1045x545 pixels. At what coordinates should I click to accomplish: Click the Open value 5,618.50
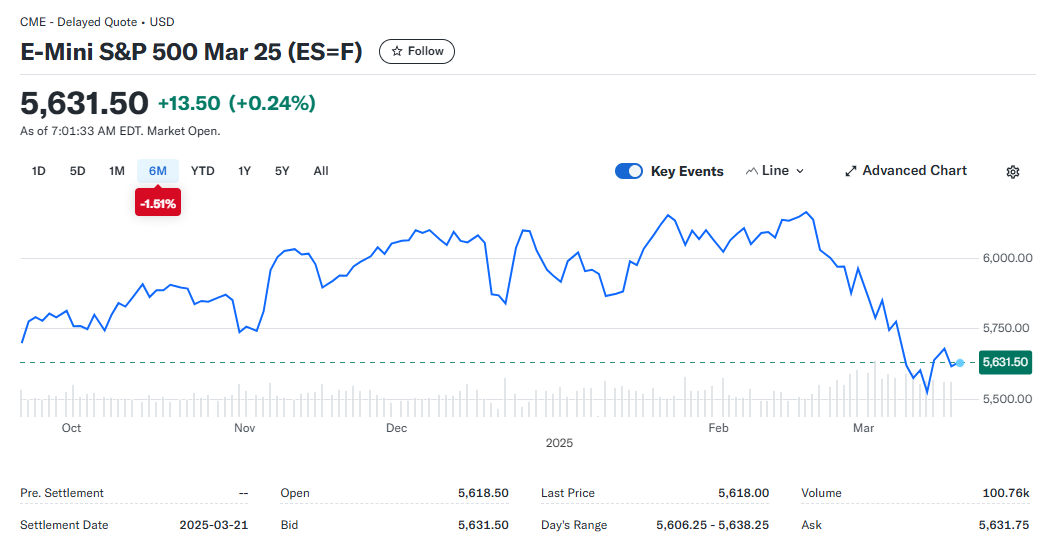pyautogui.click(x=483, y=493)
